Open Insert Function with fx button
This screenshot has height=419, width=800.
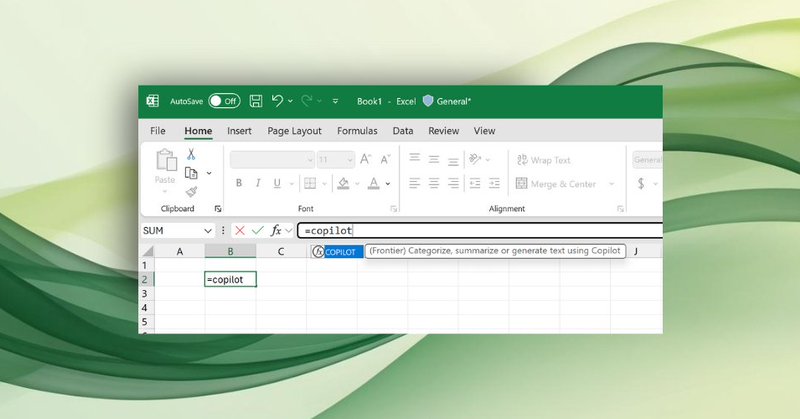(276, 231)
